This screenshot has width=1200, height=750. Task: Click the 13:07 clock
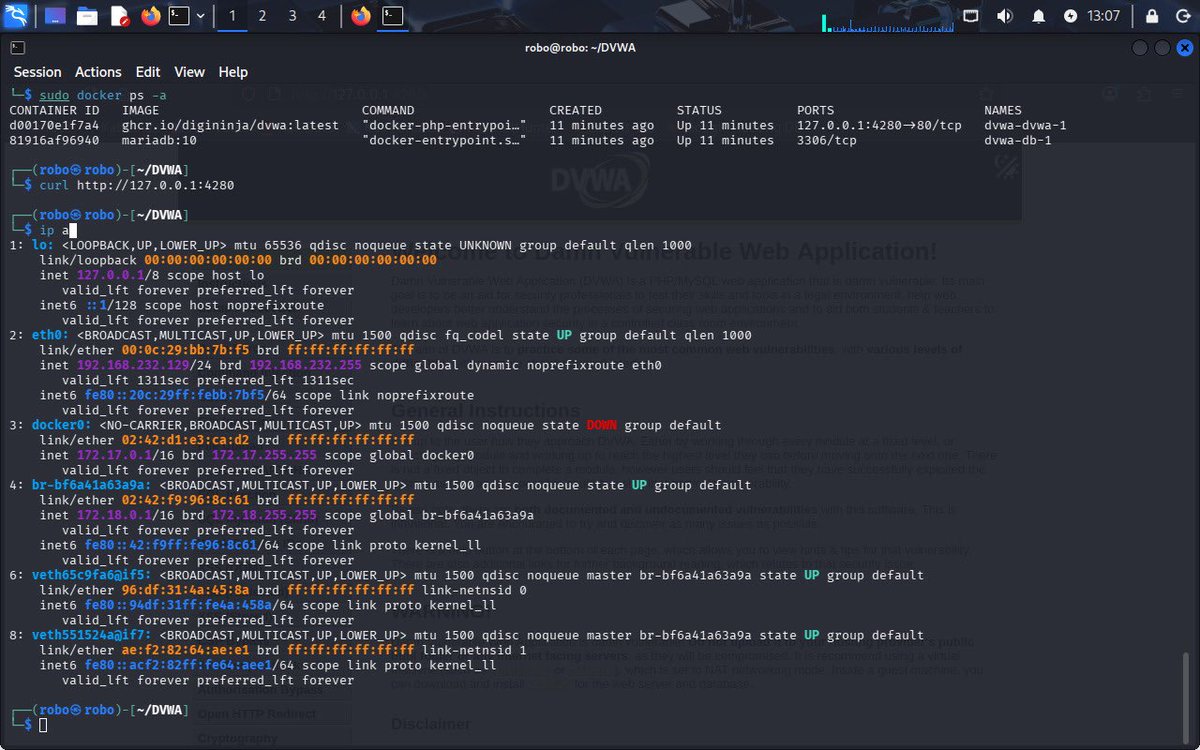(x=1104, y=16)
